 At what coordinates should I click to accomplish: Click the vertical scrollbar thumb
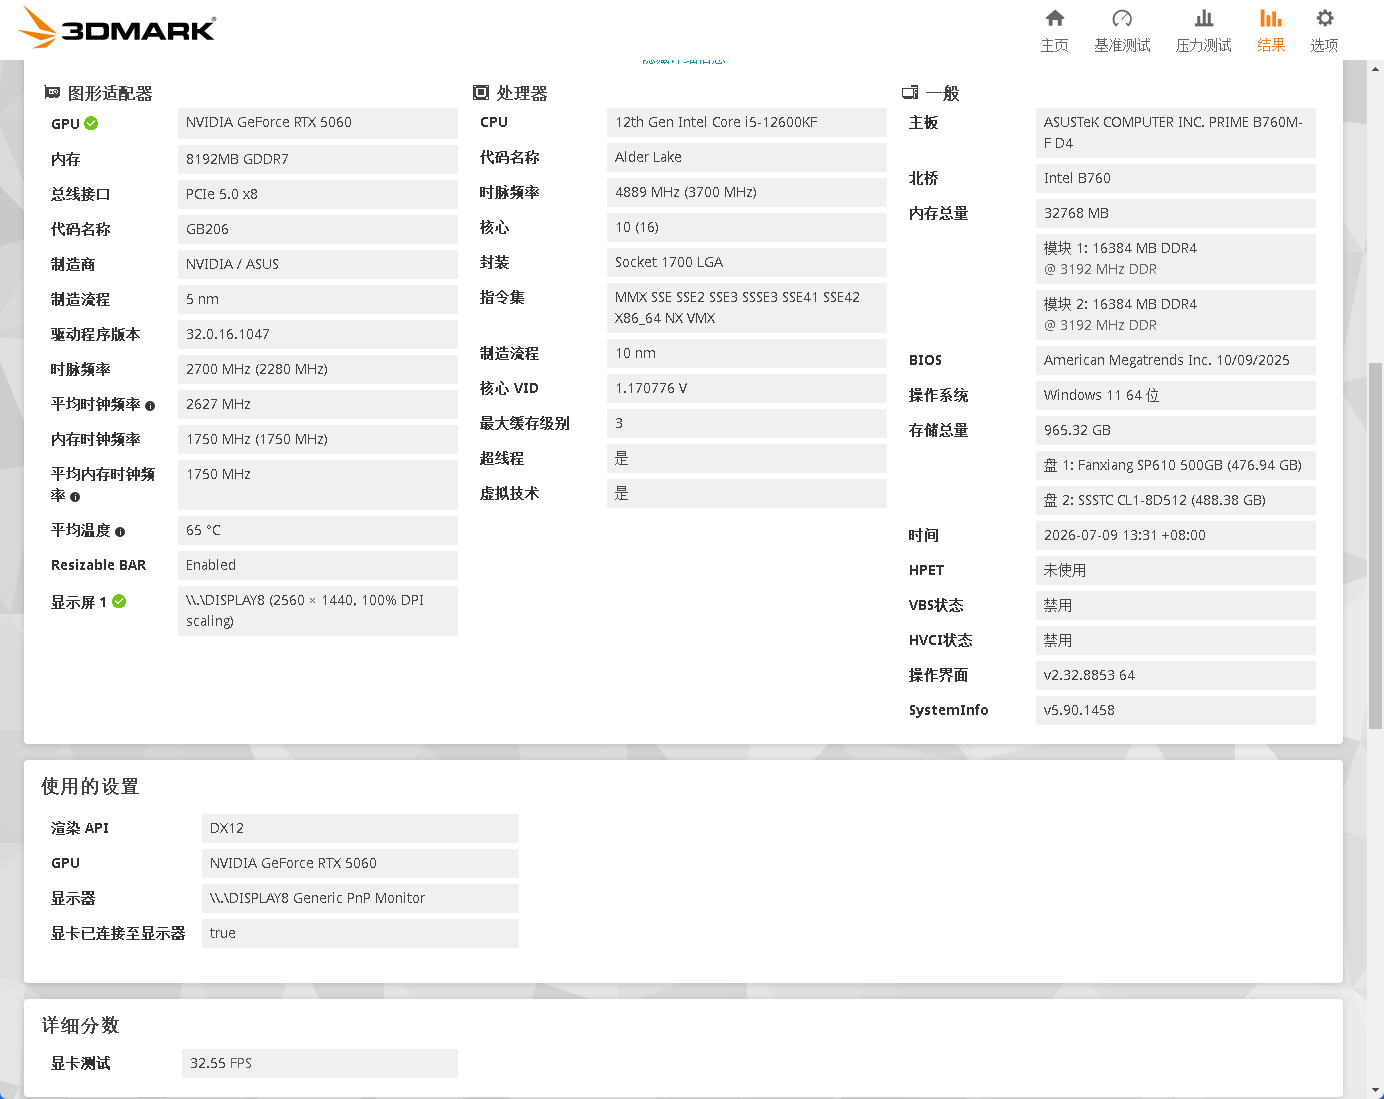1376,545
